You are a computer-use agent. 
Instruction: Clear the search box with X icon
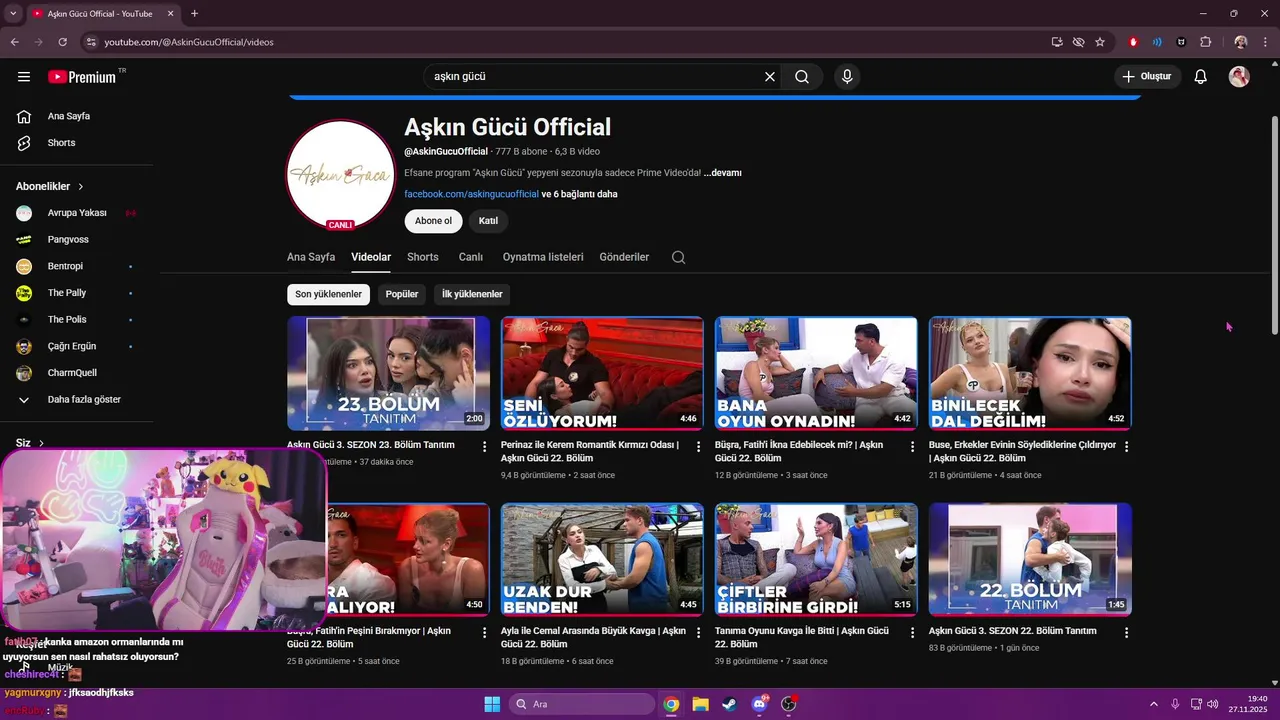(x=770, y=77)
